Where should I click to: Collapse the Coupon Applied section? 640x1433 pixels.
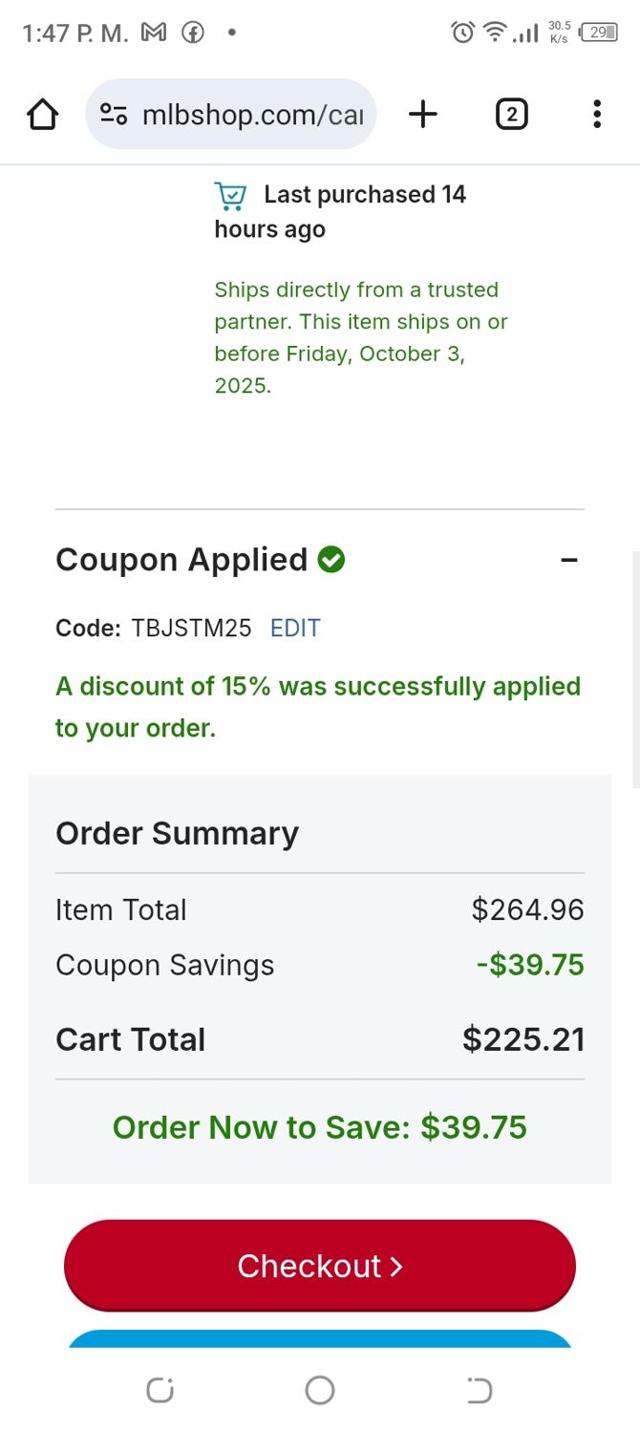tap(569, 560)
